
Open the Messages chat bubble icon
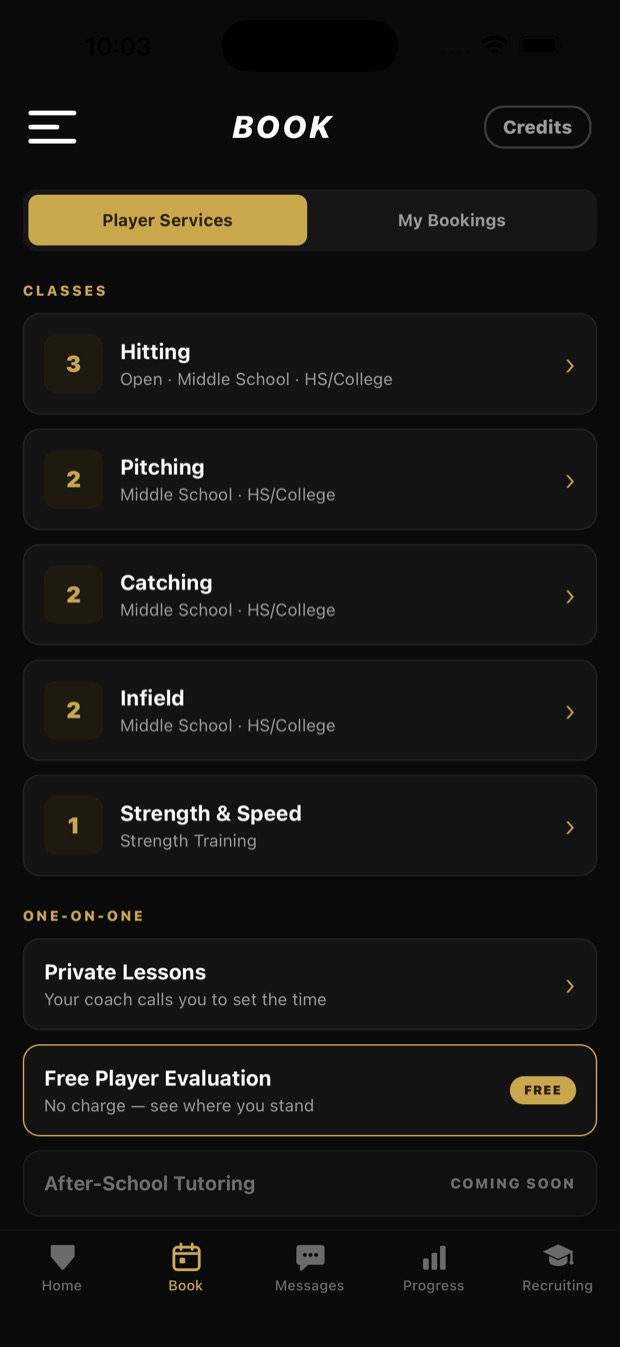tap(310, 1257)
